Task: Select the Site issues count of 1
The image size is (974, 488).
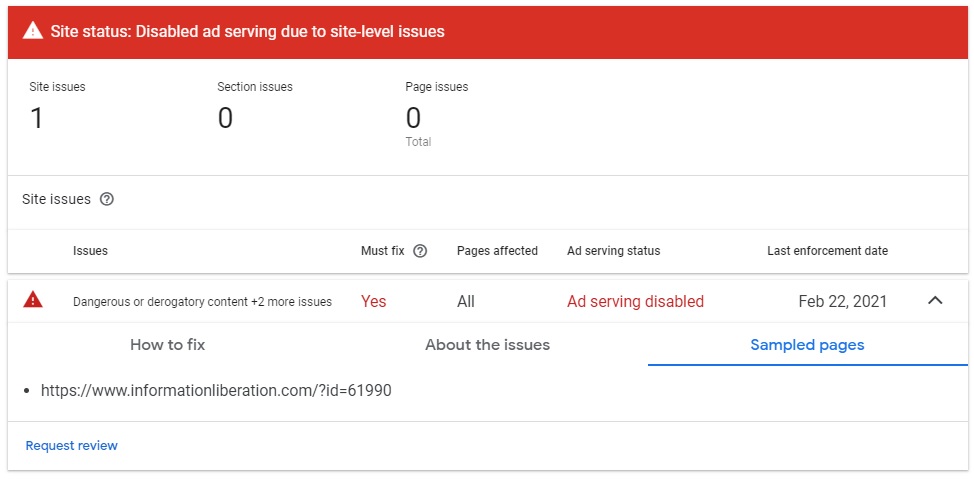Action: point(37,118)
